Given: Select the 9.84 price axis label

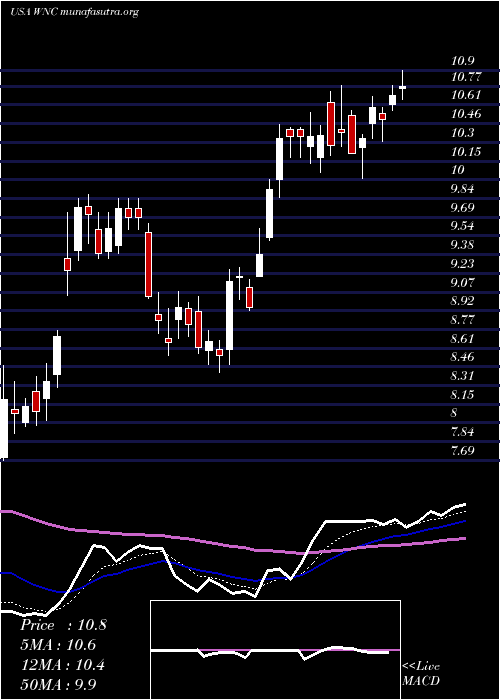Looking at the screenshot, I should 462,189.
